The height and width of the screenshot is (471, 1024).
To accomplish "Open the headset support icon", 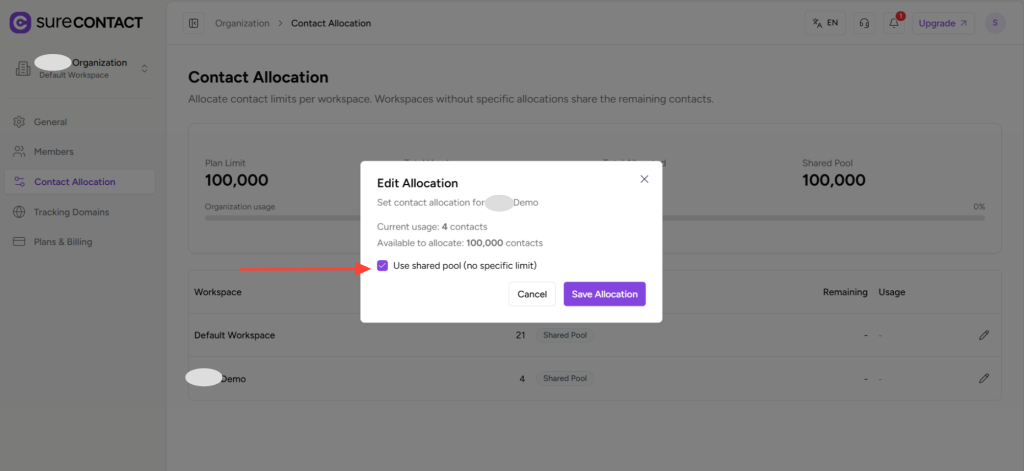I will [864, 23].
